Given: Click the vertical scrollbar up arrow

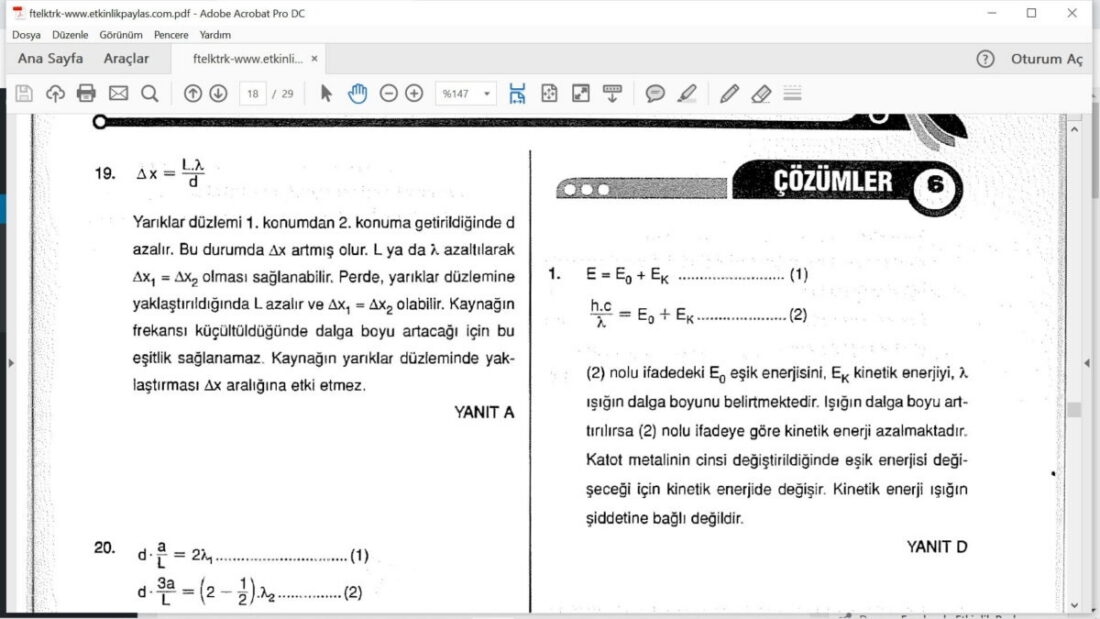Looking at the screenshot, I should coord(1074,130).
